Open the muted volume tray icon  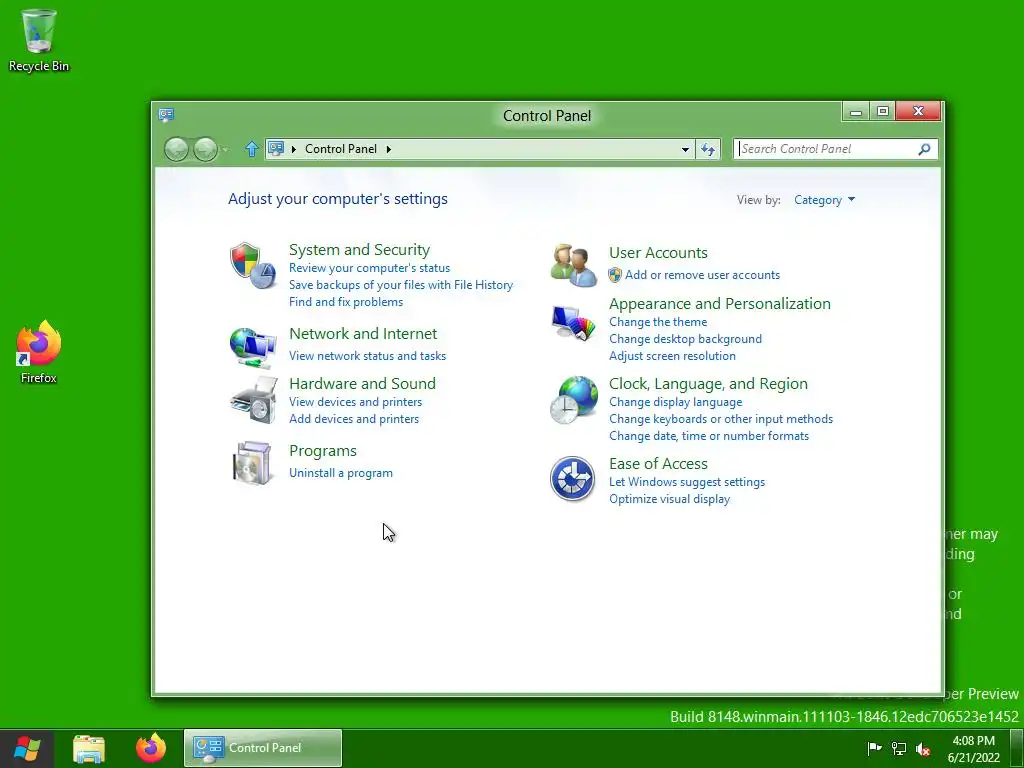tap(923, 749)
